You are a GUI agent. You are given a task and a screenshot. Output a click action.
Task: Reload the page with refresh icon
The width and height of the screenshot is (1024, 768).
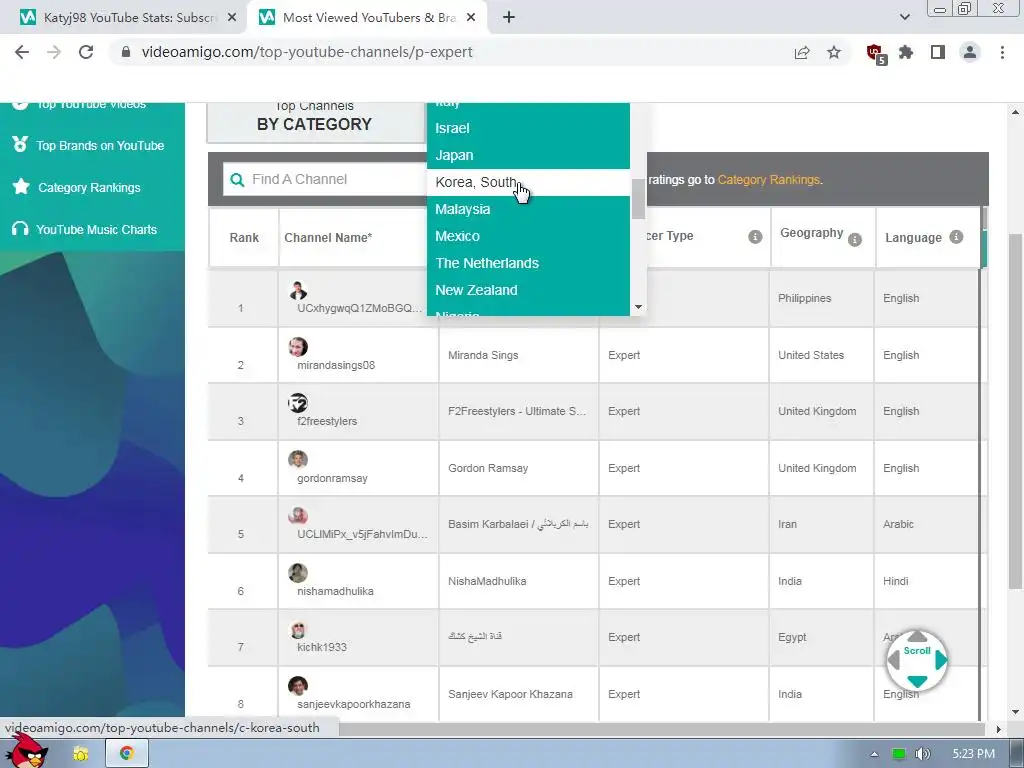point(86,52)
